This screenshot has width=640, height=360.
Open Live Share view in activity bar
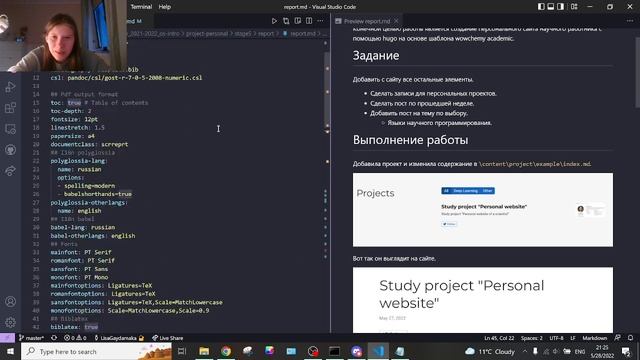tap(10, 171)
